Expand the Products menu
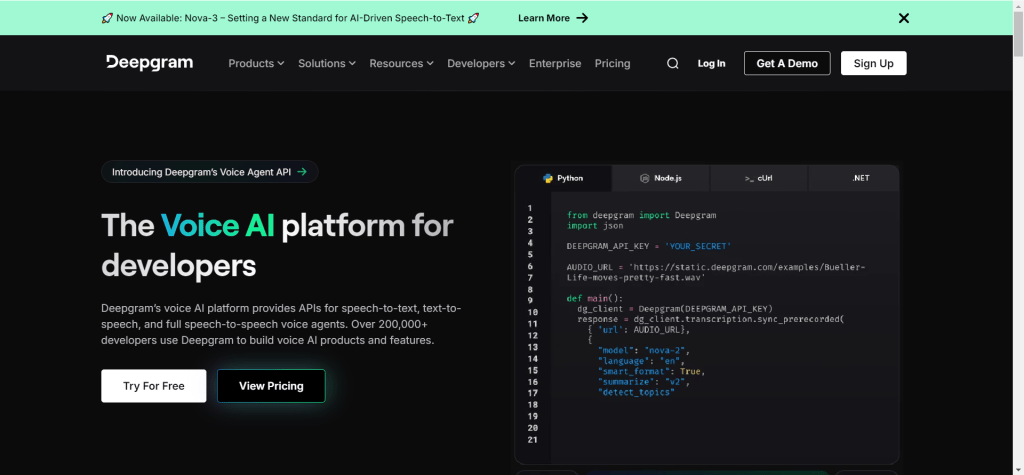The image size is (1024, 475). click(256, 63)
